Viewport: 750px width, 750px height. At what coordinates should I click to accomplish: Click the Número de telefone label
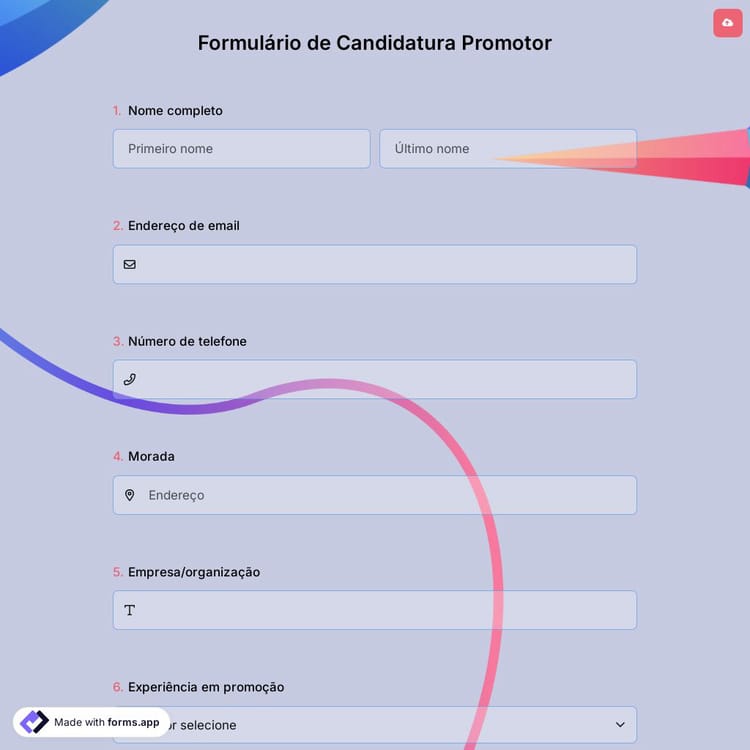click(x=187, y=341)
